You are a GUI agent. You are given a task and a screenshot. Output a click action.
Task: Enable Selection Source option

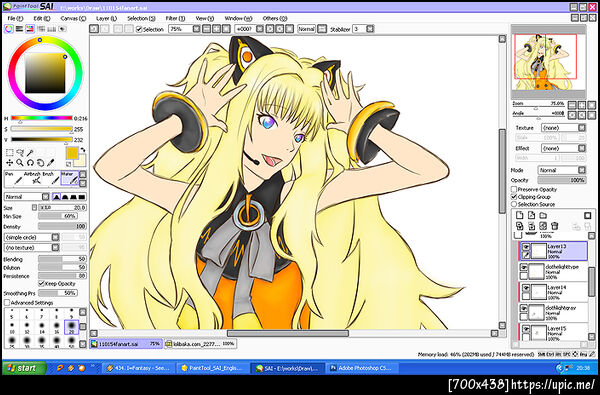514,204
